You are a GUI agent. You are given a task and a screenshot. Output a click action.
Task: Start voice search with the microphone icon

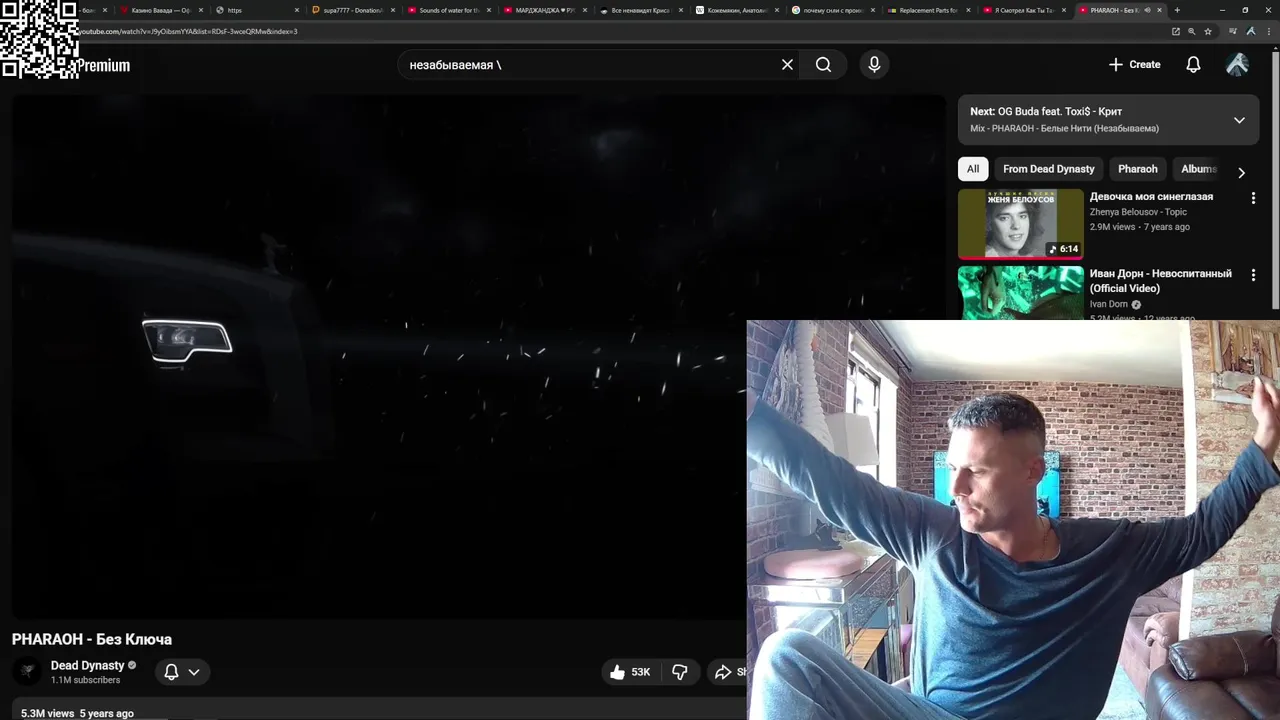pyautogui.click(x=874, y=65)
